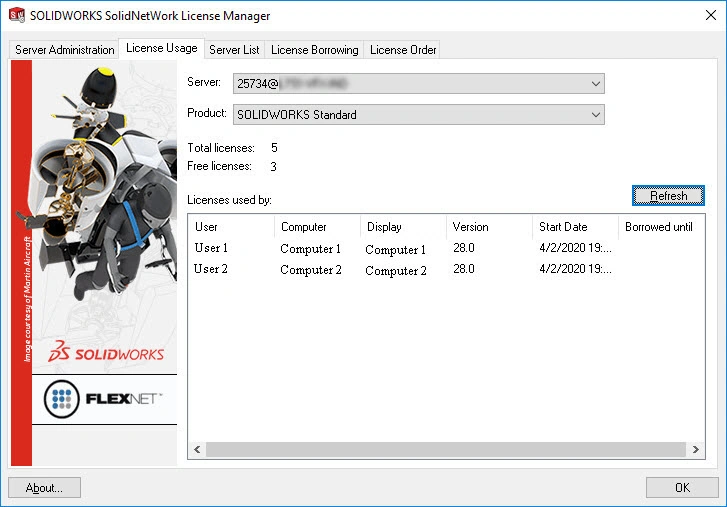Open the License Order tab
This screenshot has width=727, height=507.
(x=403, y=50)
